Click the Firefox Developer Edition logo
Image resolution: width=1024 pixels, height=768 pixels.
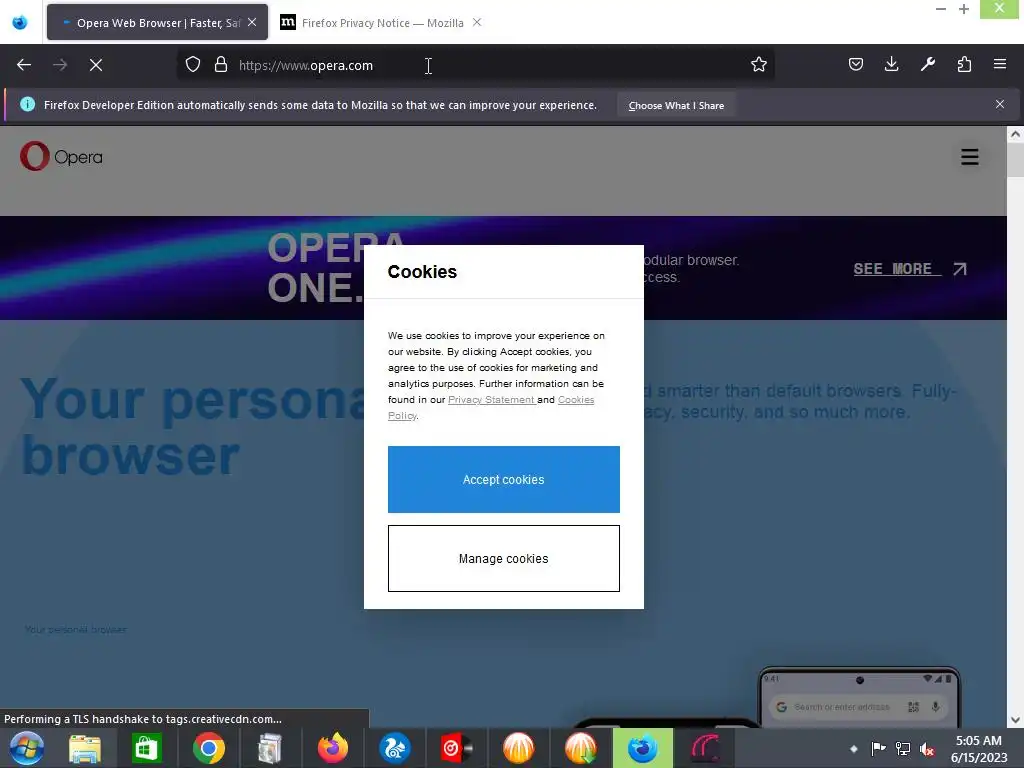[x=20, y=22]
